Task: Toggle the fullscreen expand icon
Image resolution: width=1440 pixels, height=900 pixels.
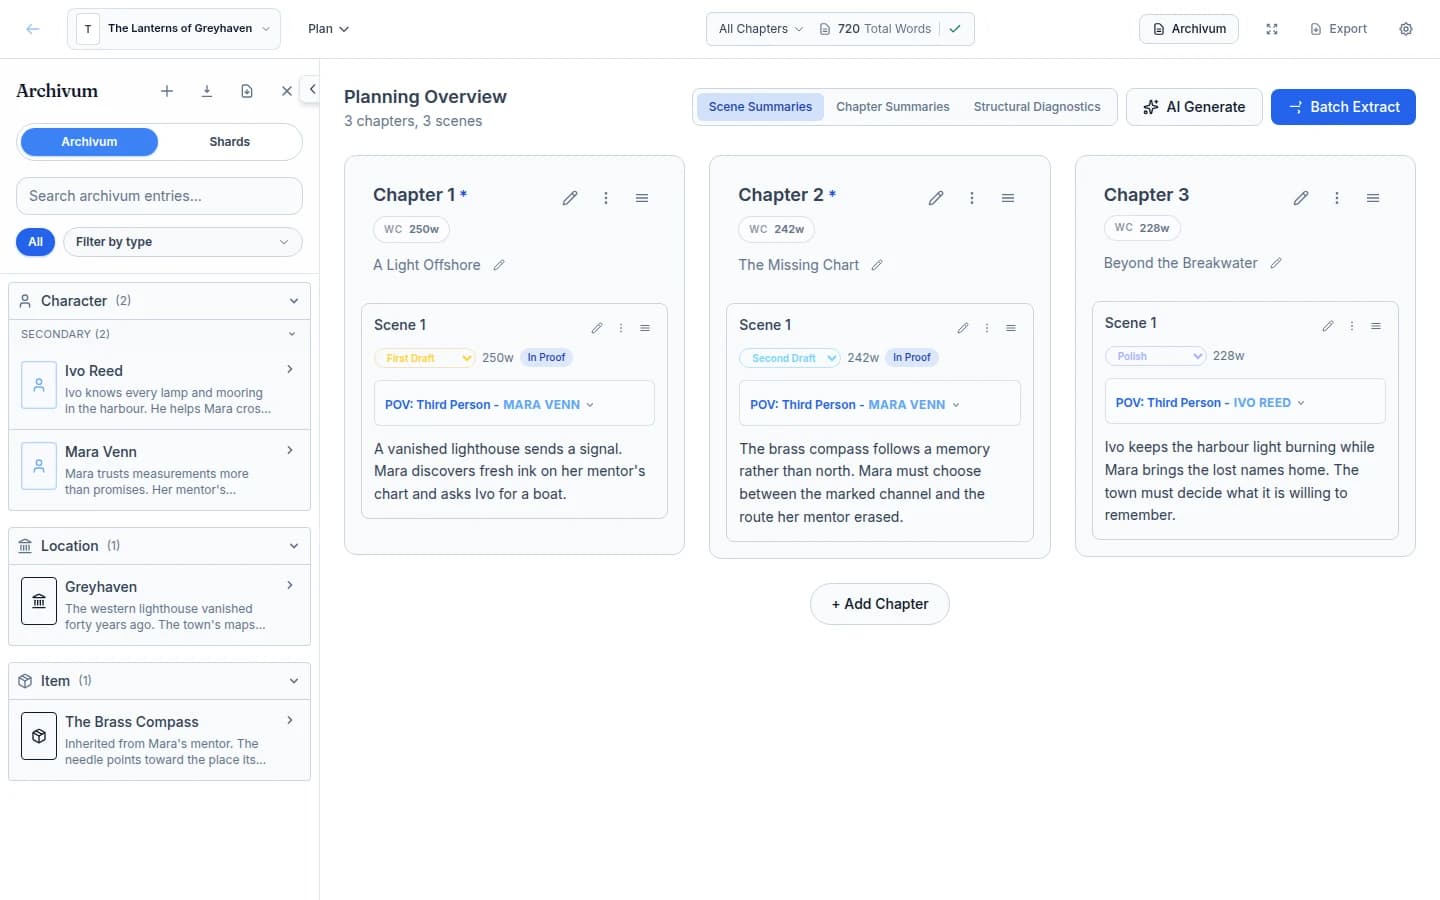Action: (1272, 29)
